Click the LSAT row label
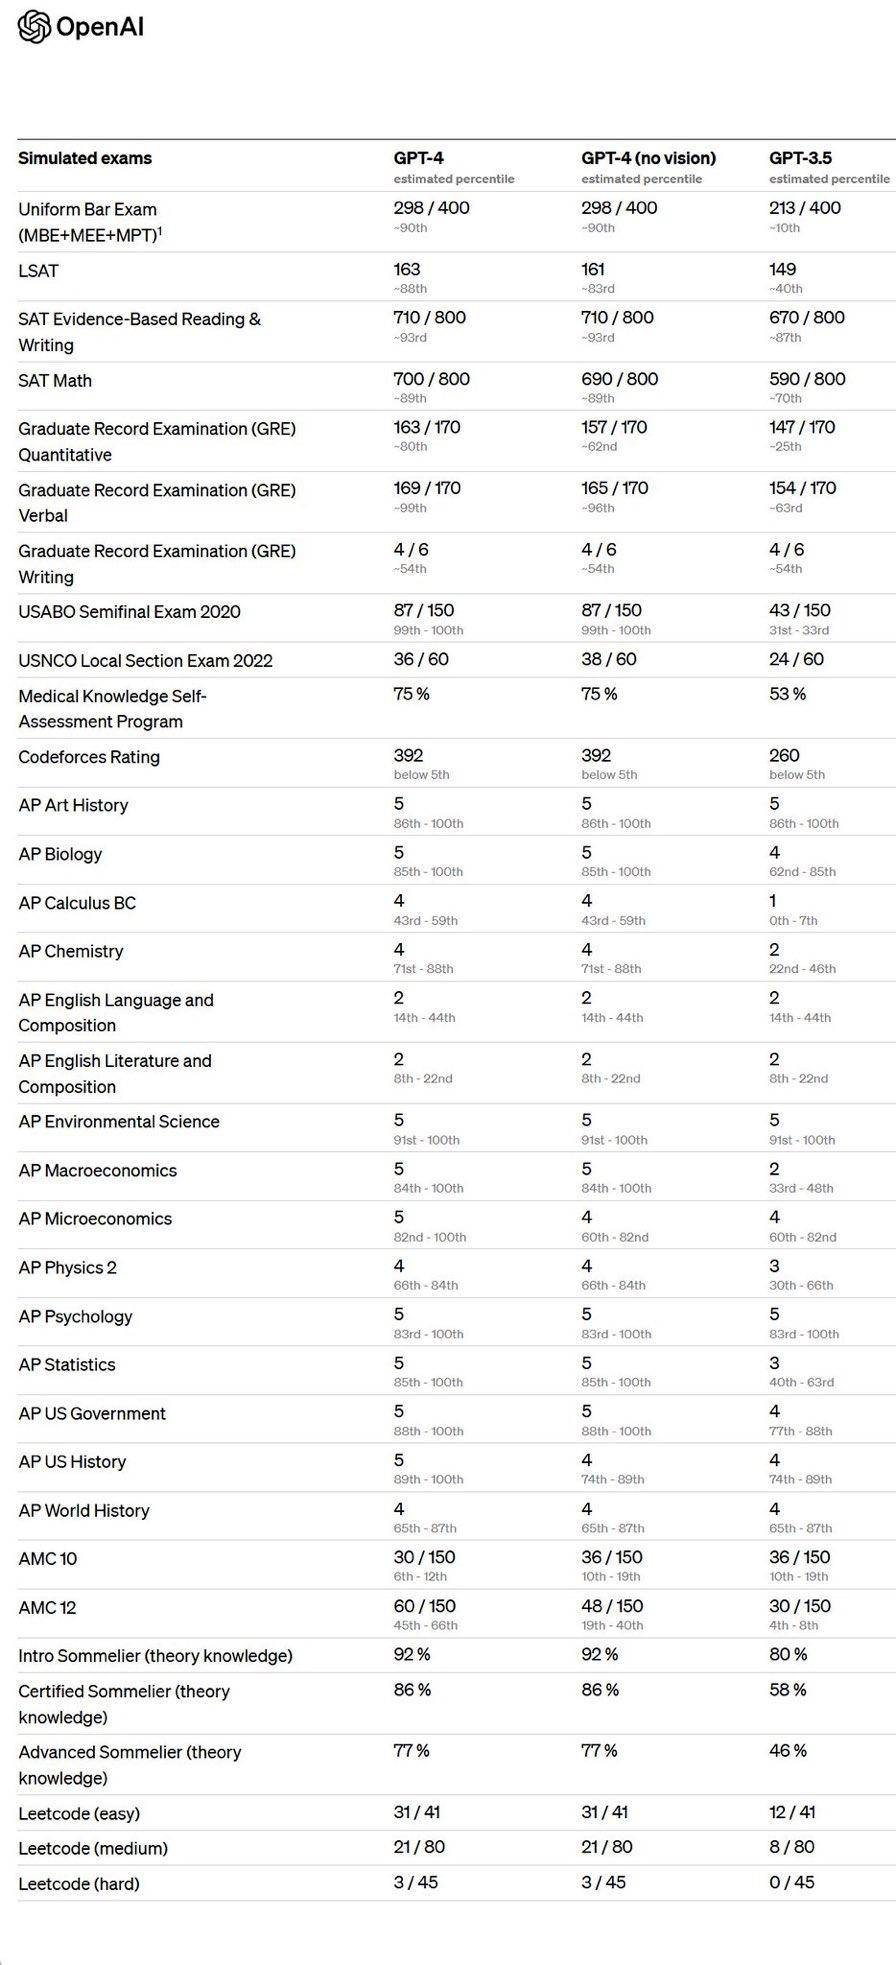Viewport: 896px width, 1965px height. click(38, 271)
